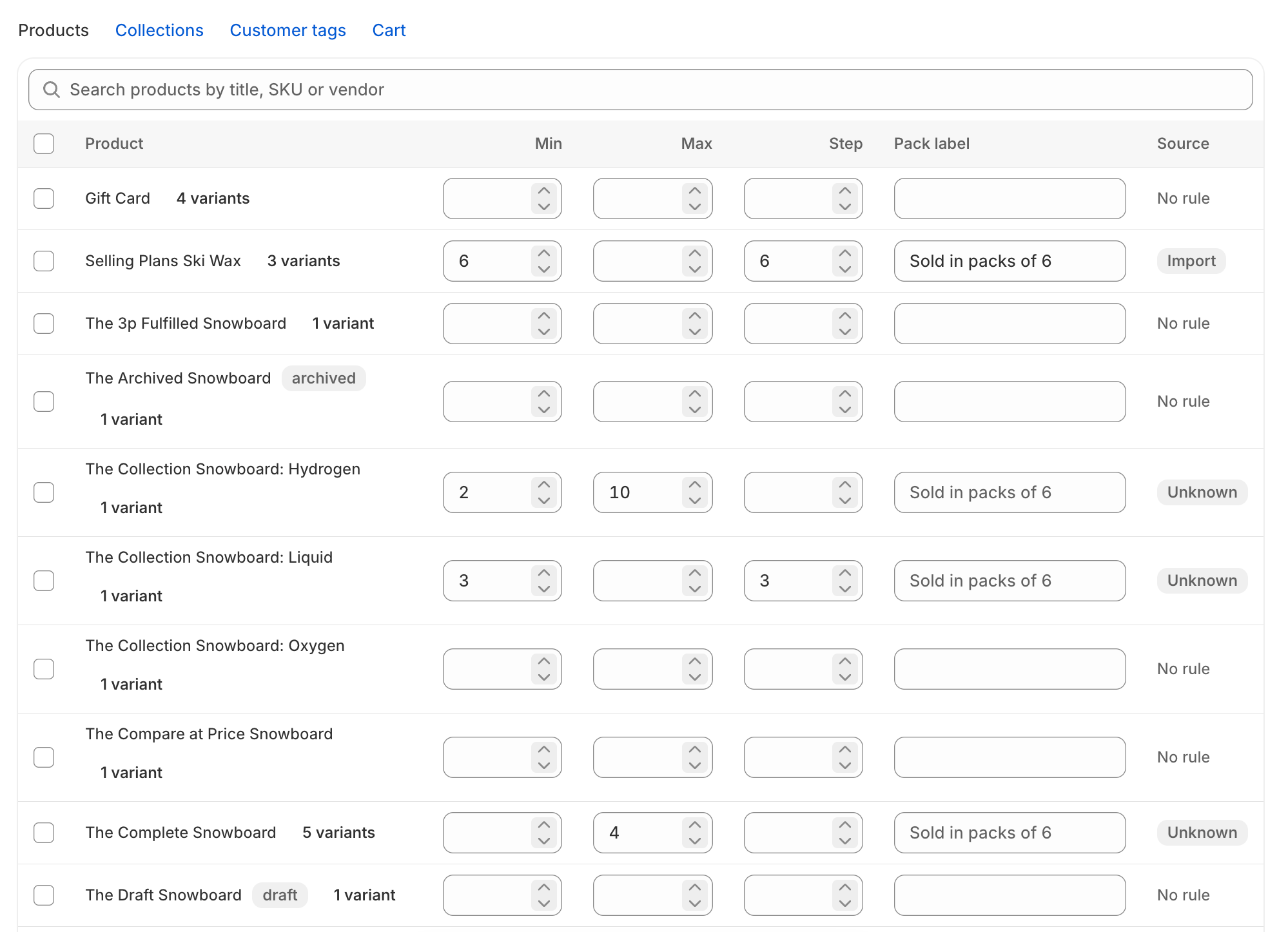
Task: Increase Step value for Selling Plans Ski Wax
Action: (x=845, y=253)
